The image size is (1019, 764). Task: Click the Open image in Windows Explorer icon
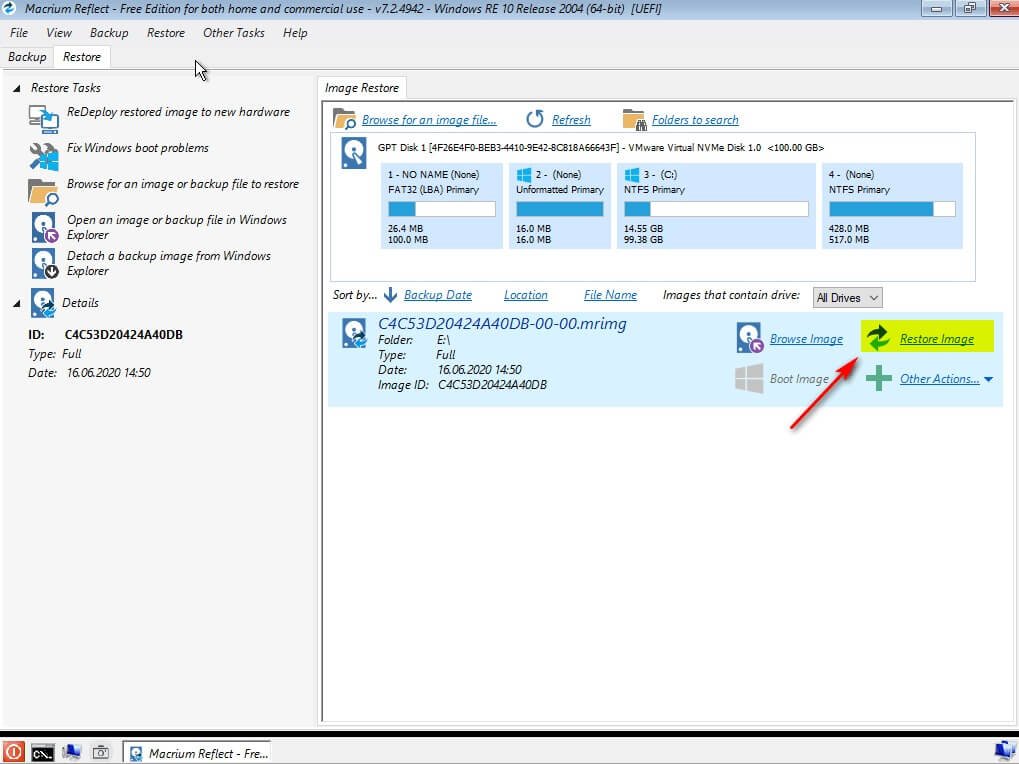[x=44, y=227]
